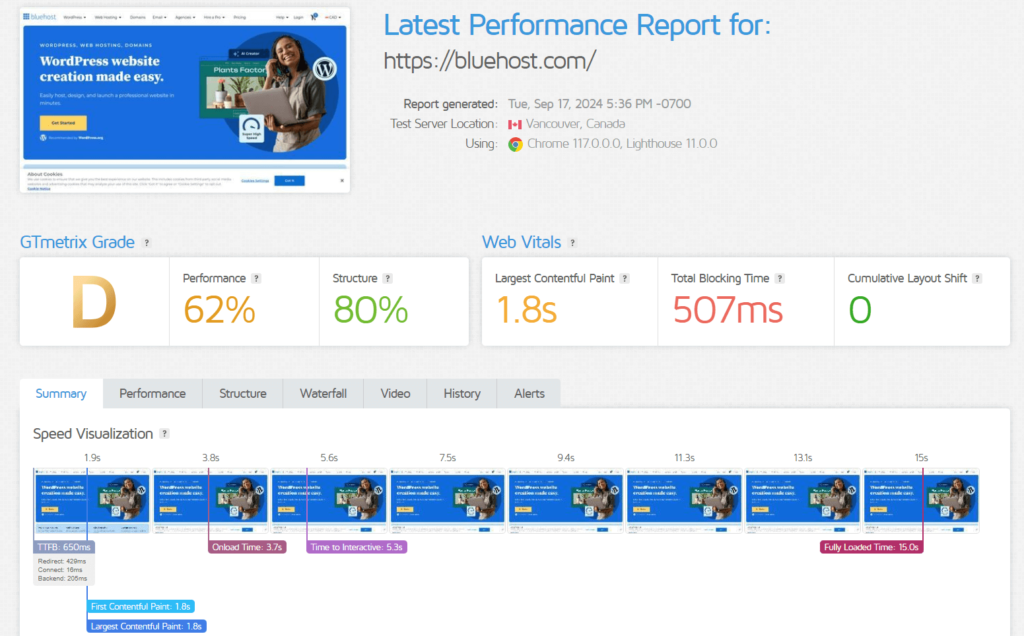The width and height of the screenshot is (1024, 636).
Task: Click the Onload Time: 3.7s marker
Action: (248, 547)
